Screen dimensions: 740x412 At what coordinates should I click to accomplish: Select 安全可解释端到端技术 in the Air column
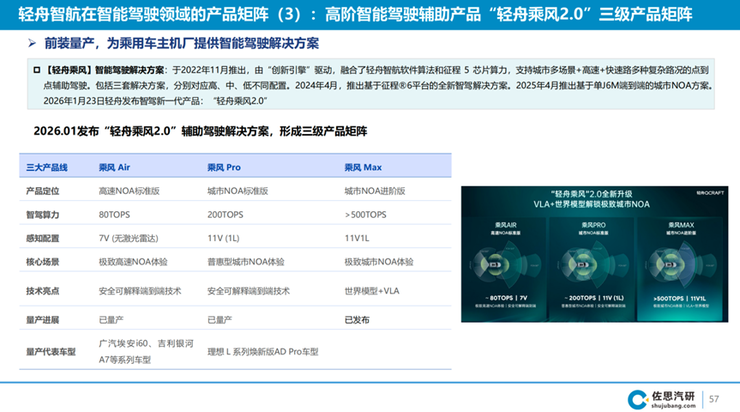140,291
